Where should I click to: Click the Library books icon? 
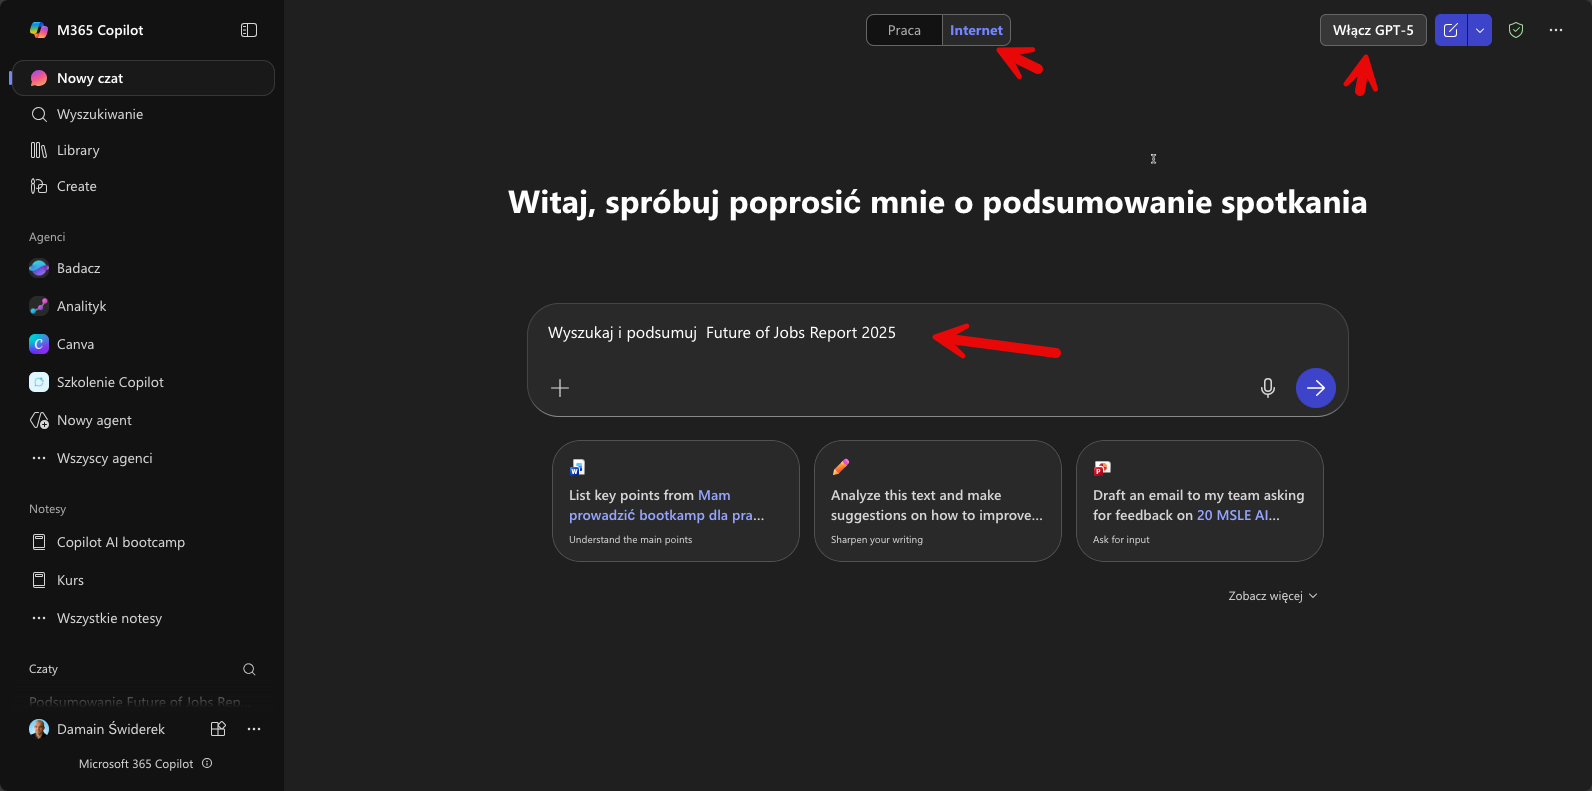click(x=39, y=150)
